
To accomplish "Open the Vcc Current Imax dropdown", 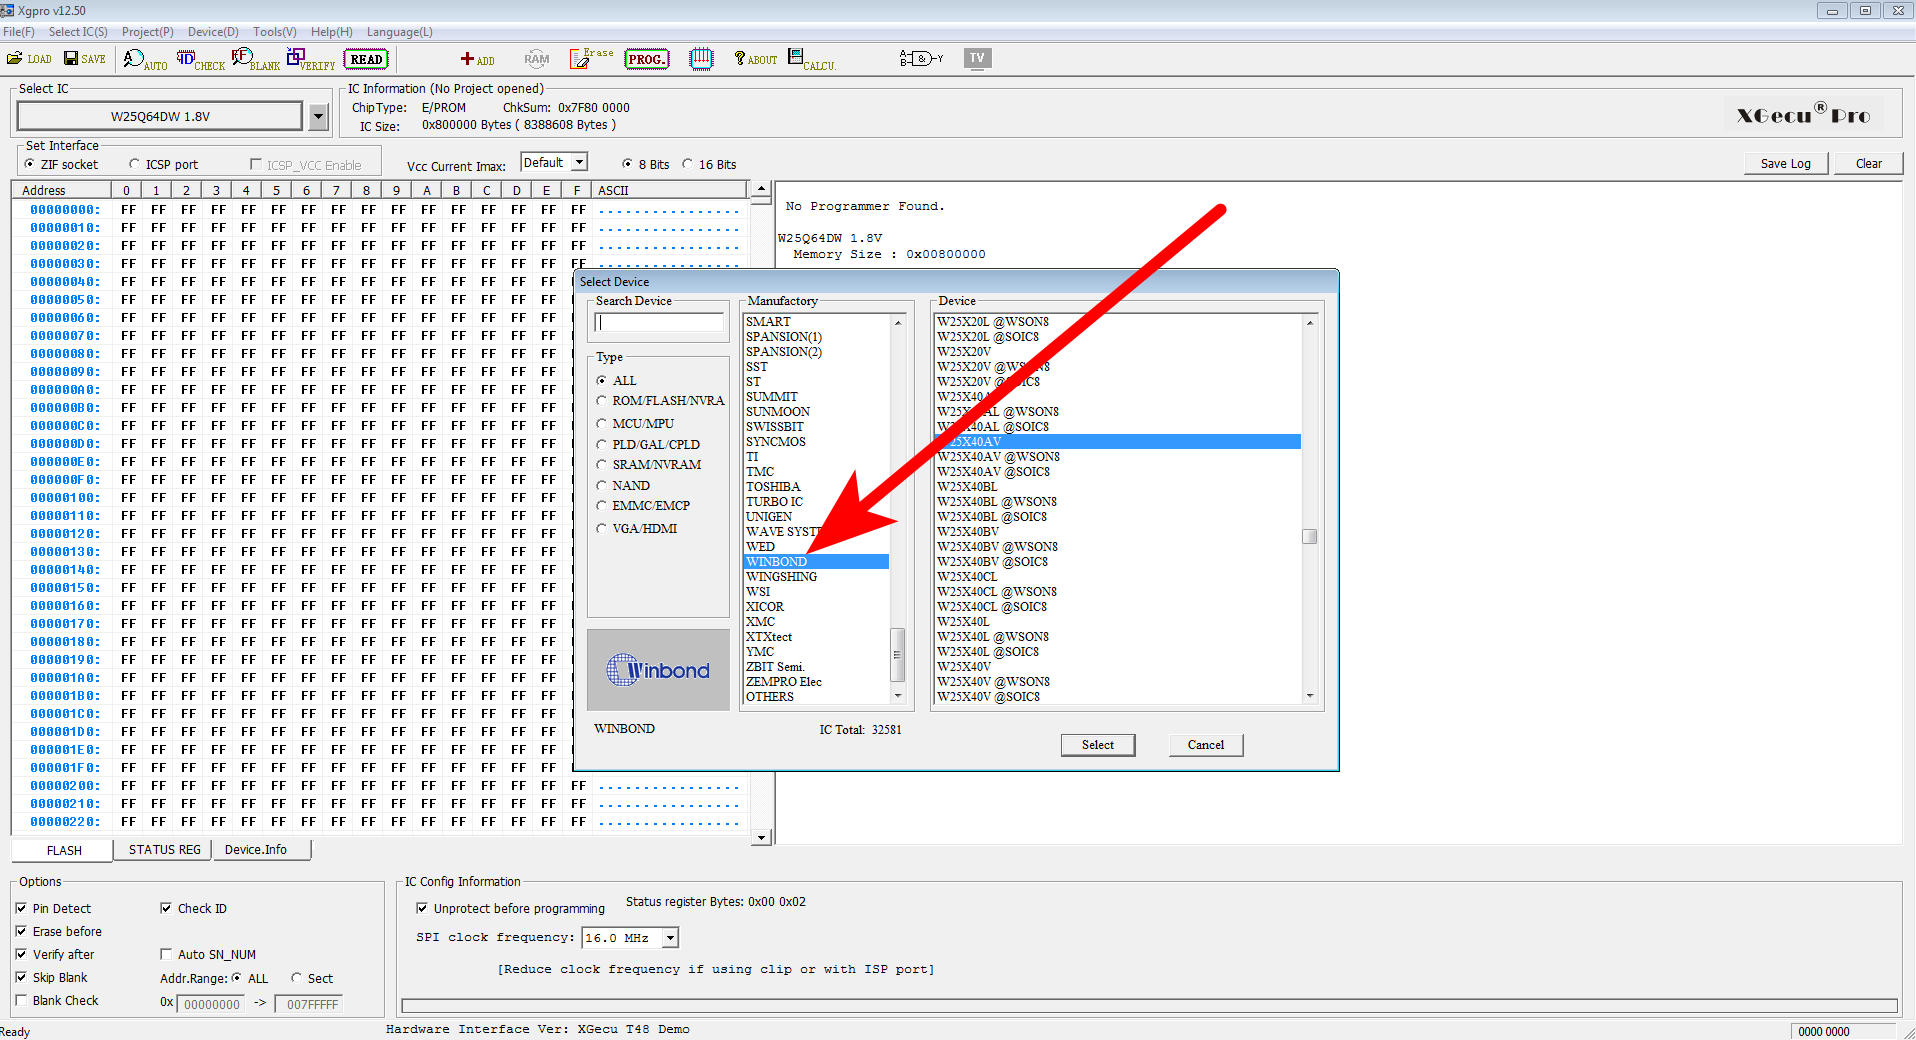I will (578, 163).
